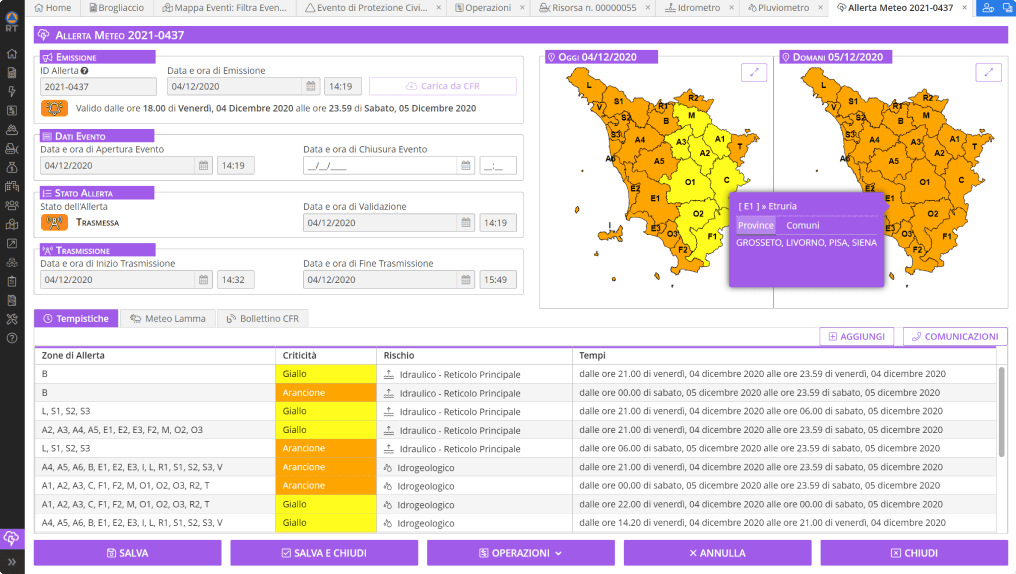Click zone O1 on the Oggi map
The height and width of the screenshot is (574, 1016).
tap(690, 182)
